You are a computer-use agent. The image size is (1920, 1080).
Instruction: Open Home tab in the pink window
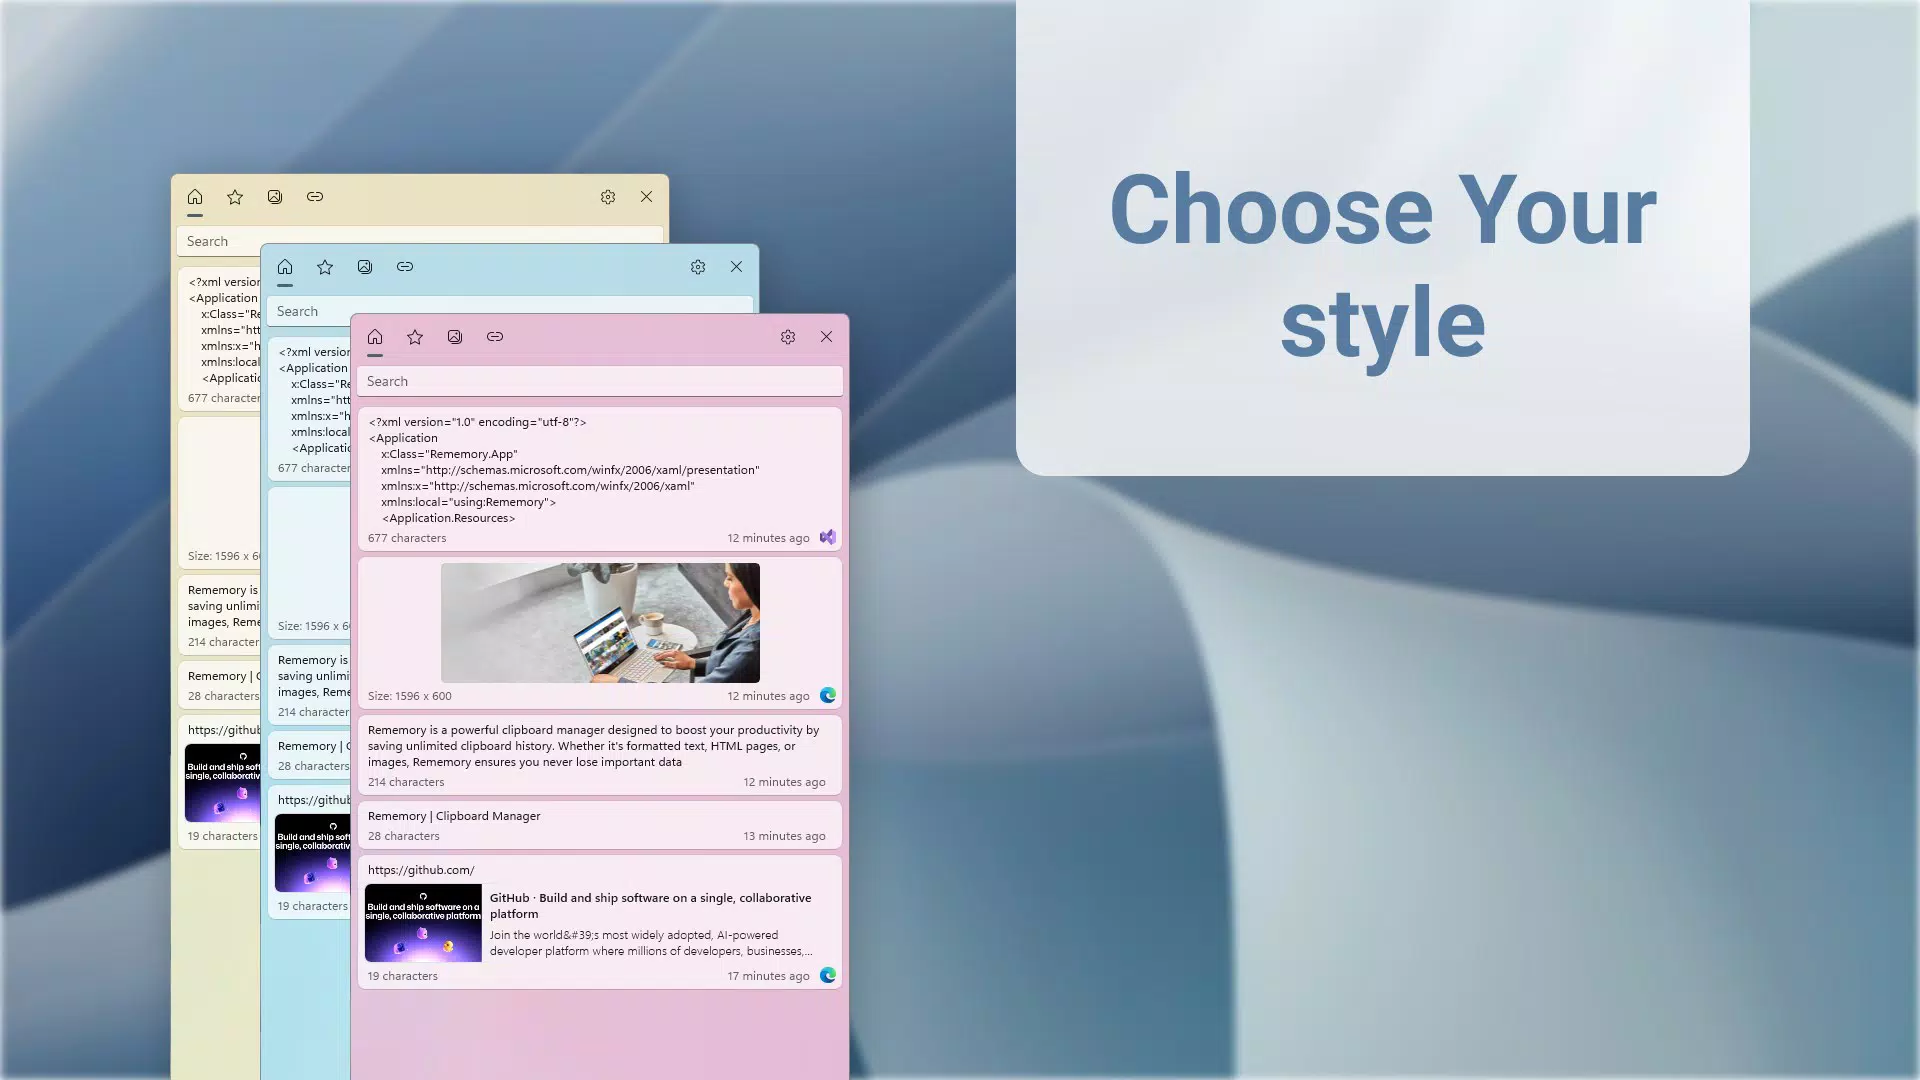375,337
